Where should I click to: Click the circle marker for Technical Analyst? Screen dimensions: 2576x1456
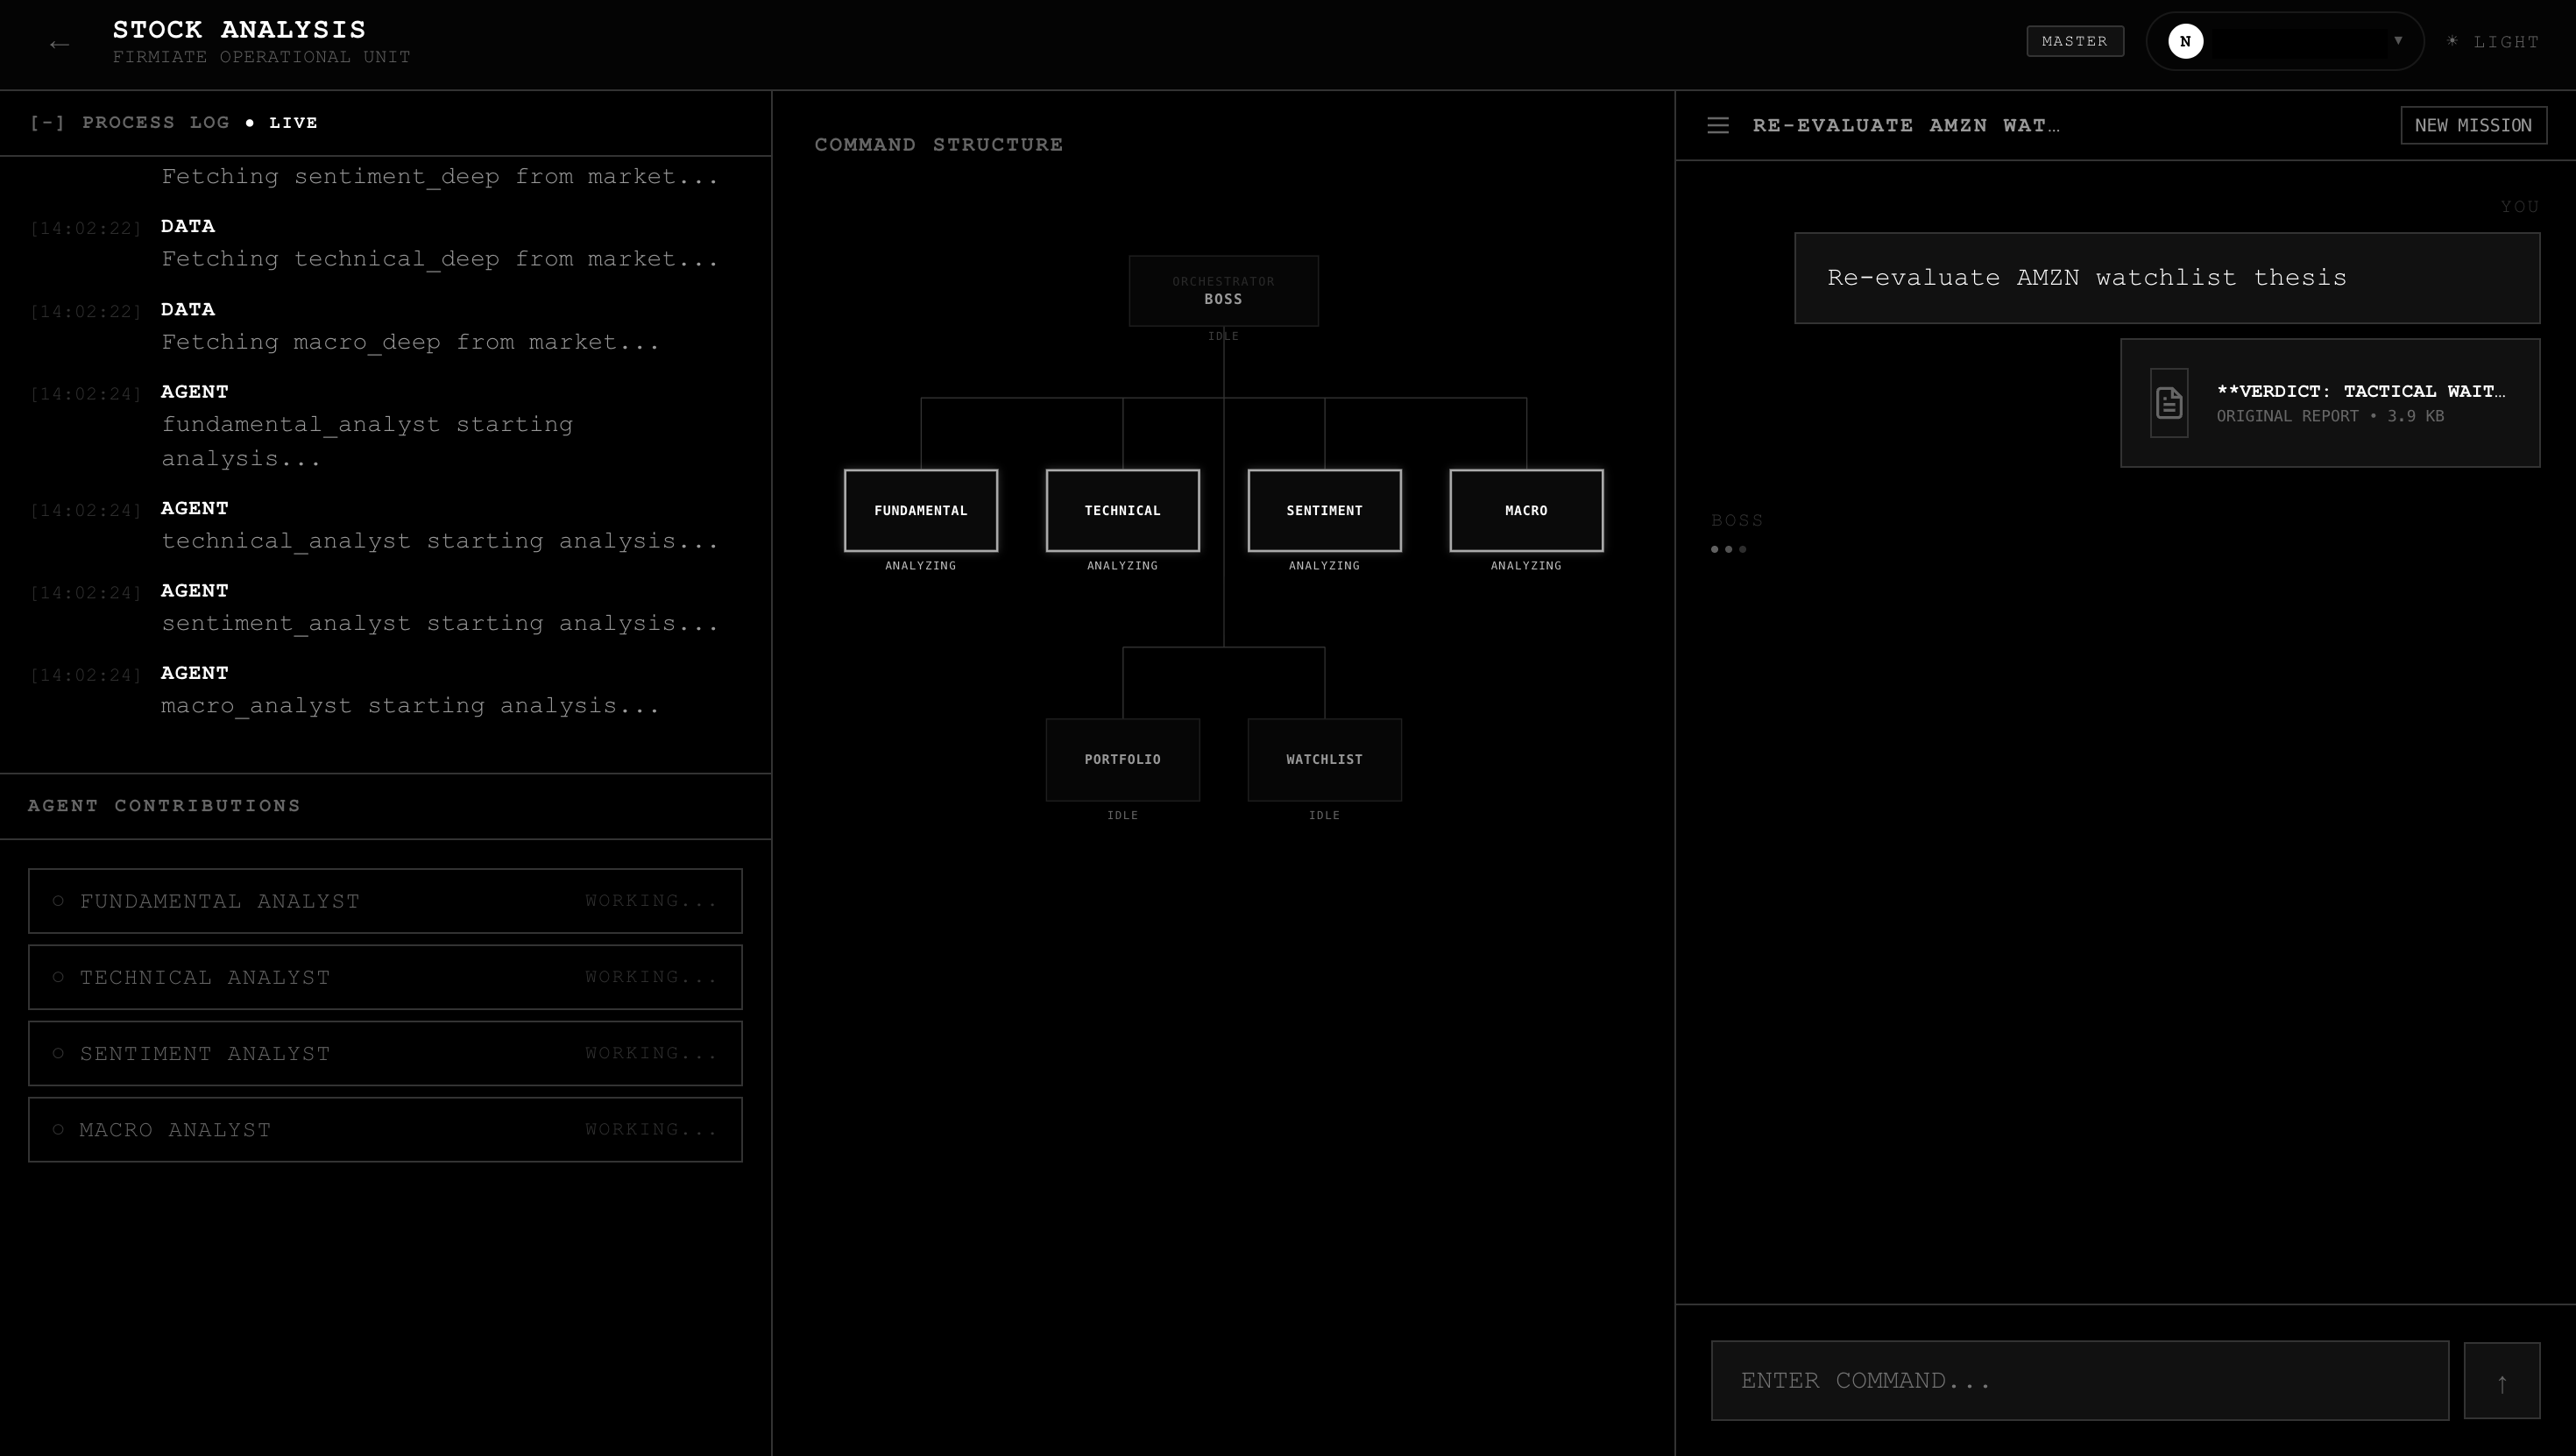pyautogui.click(x=58, y=977)
